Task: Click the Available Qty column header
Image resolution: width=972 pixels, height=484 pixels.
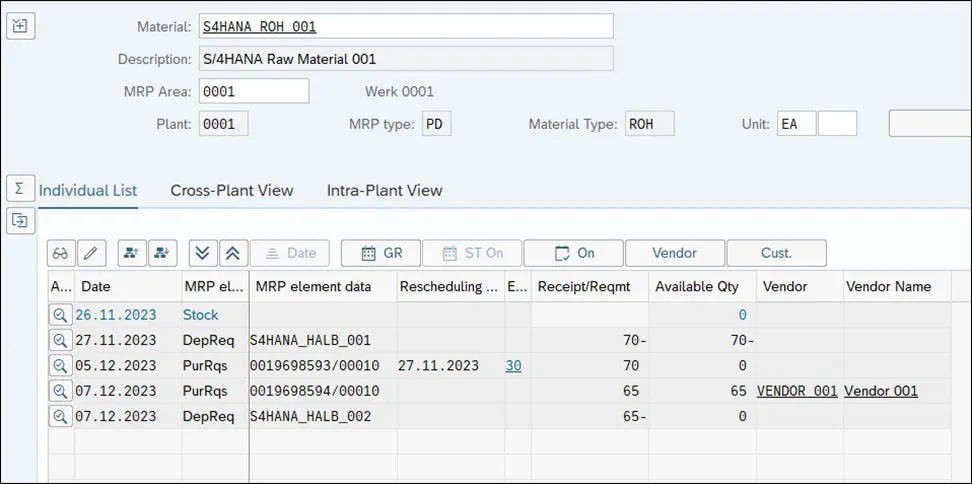Action: [x=702, y=286]
